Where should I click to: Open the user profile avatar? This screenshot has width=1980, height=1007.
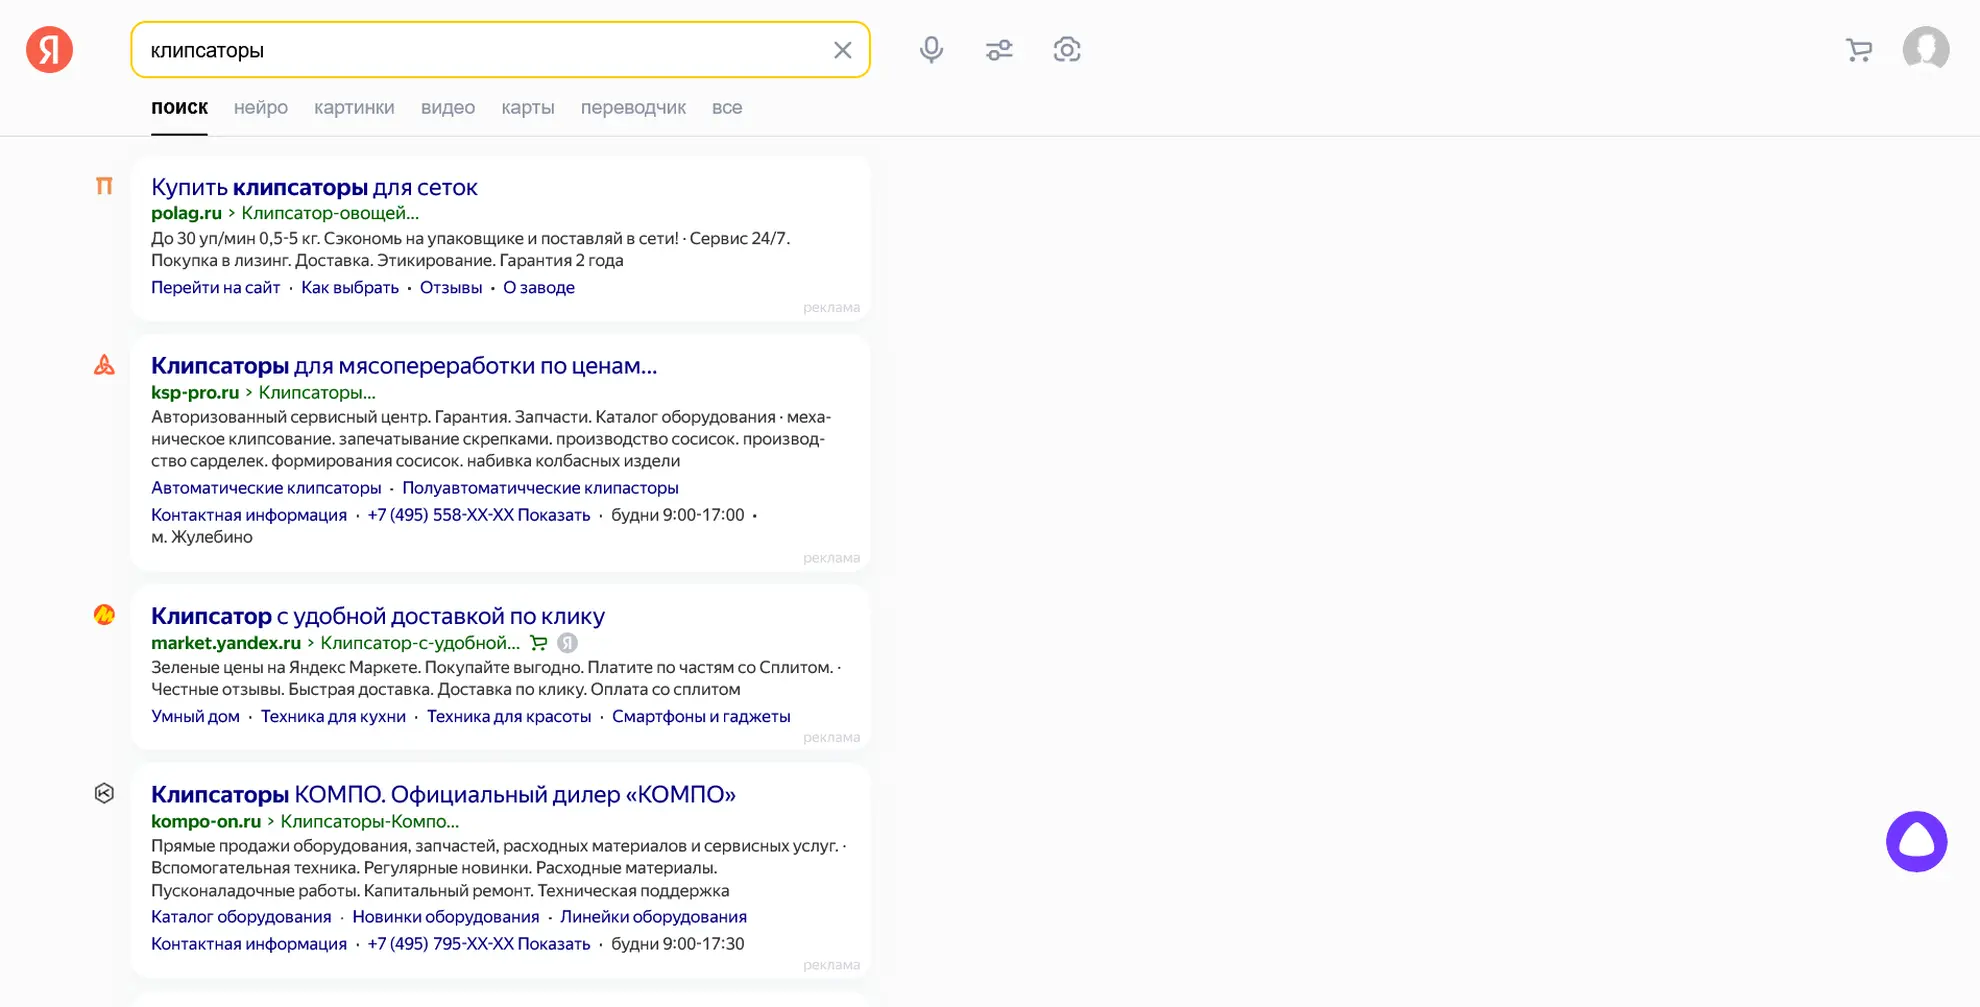(1925, 49)
